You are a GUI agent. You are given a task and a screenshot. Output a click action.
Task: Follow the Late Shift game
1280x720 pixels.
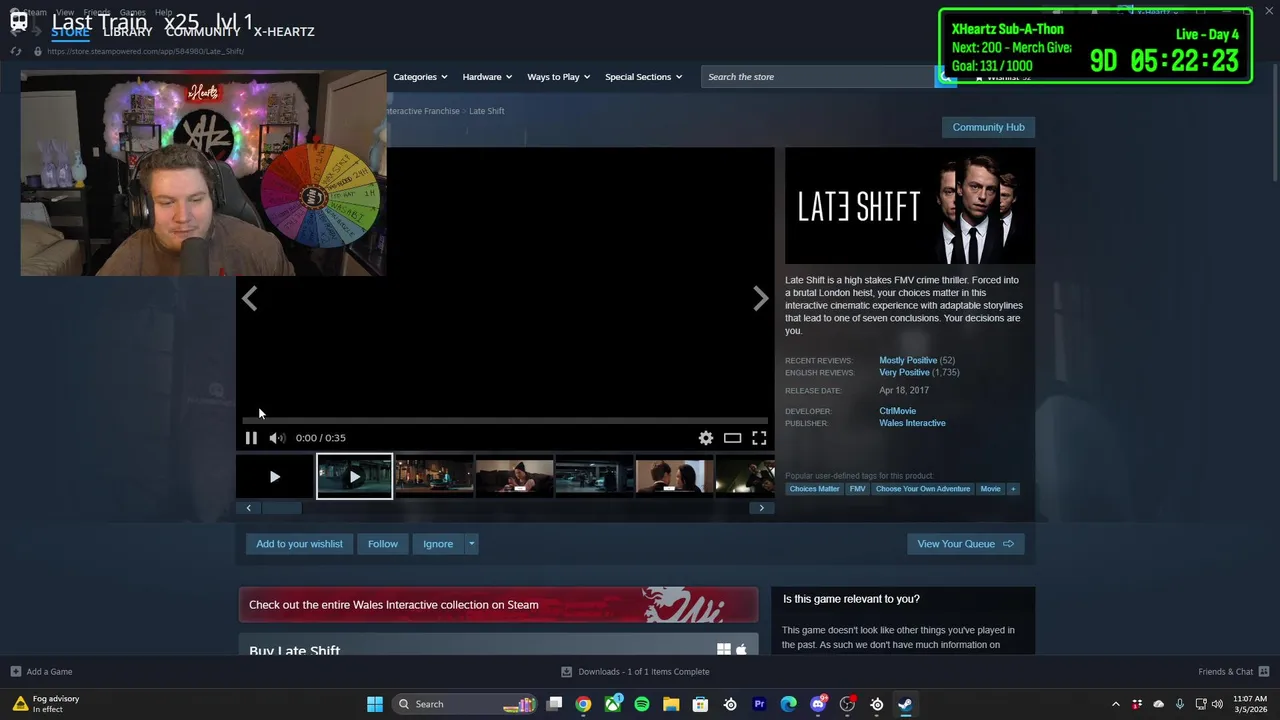383,544
